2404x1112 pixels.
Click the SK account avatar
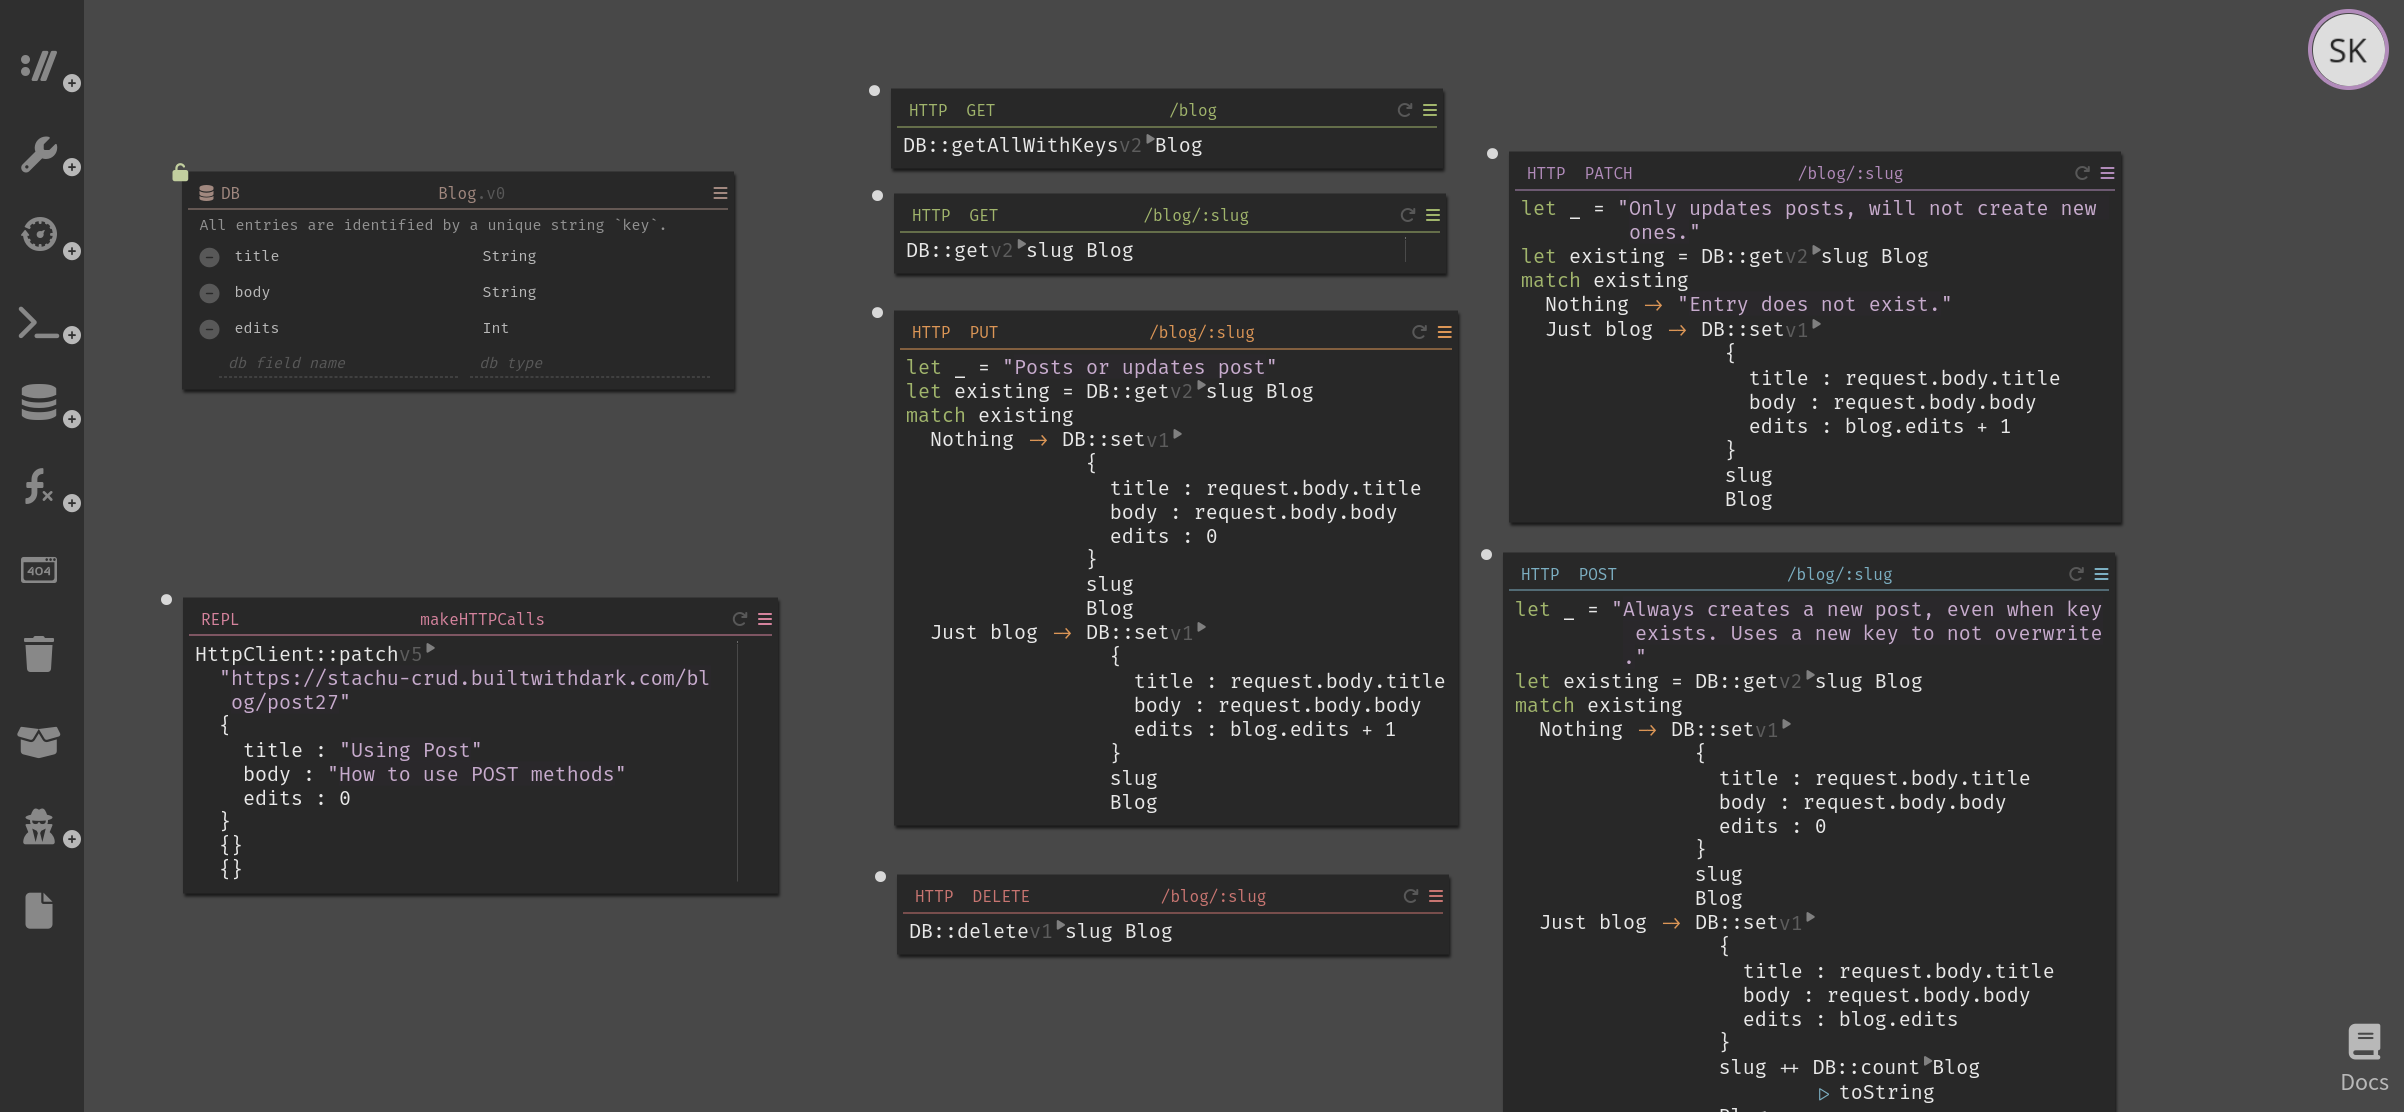[x=2347, y=50]
